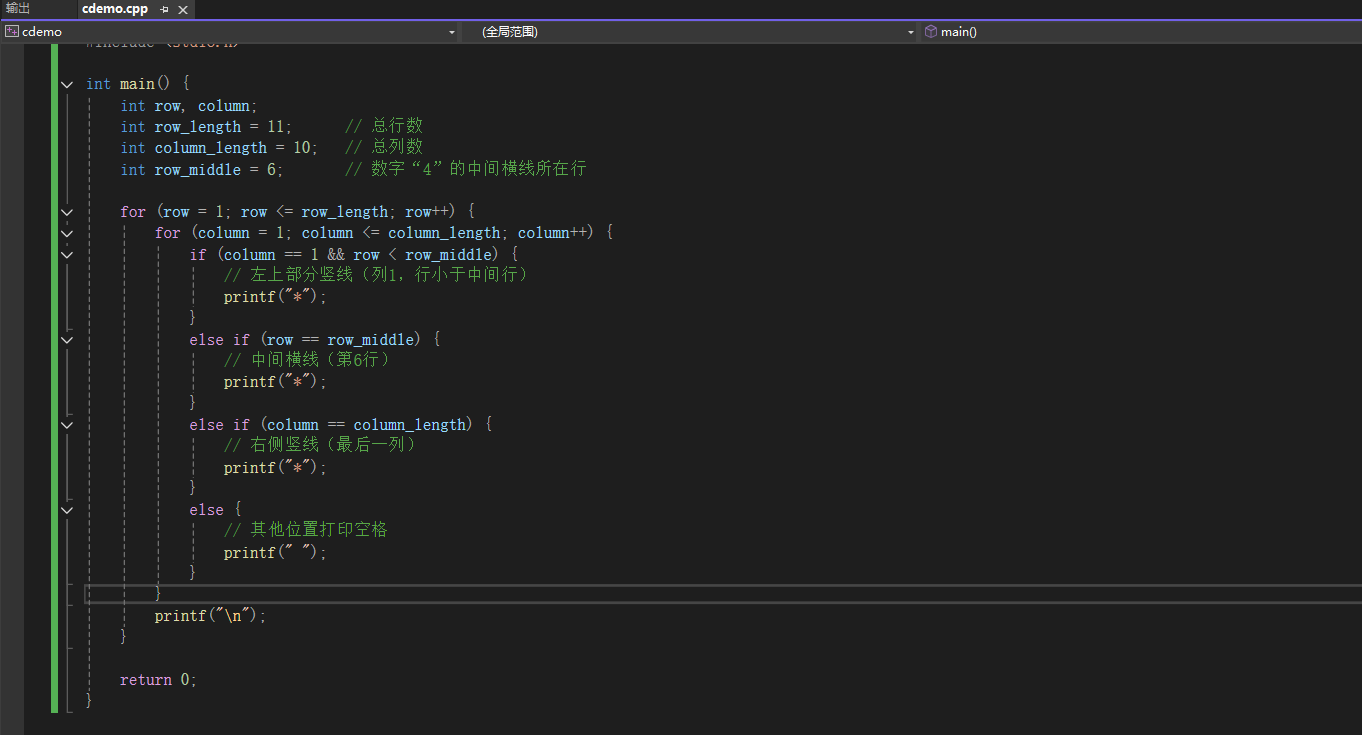Image resolution: width=1362 pixels, height=735 pixels.
Task: Select the cdemo.cpp tab label
Action: 113,10
